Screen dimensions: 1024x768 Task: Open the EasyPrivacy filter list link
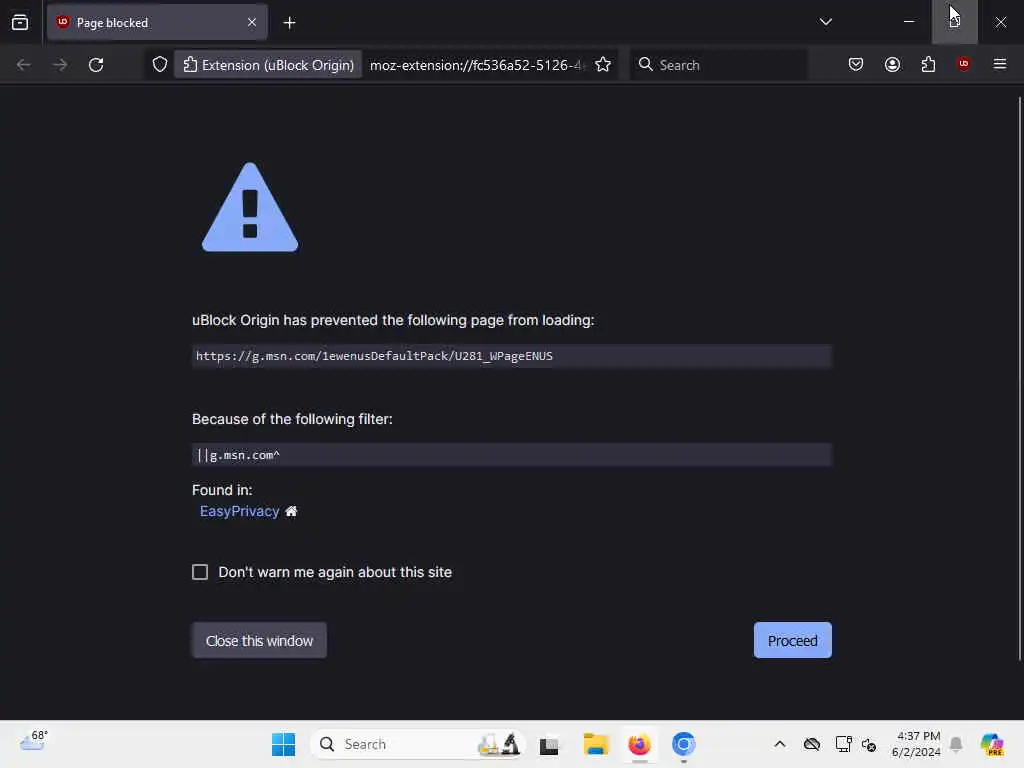pyautogui.click(x=240, y=511)
